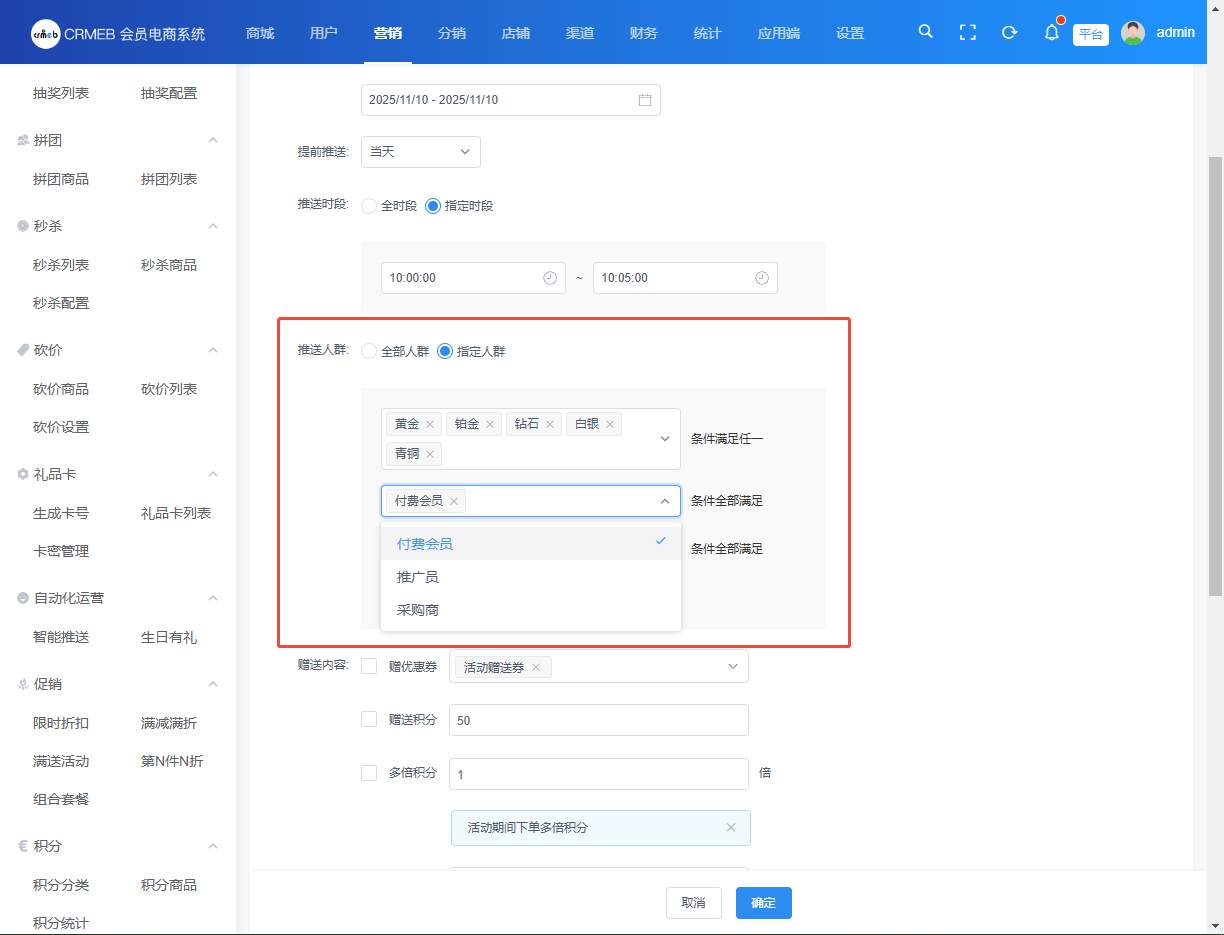Open the notification bell
Screen dimensions: 1224x935
(x=1051, y=32)
